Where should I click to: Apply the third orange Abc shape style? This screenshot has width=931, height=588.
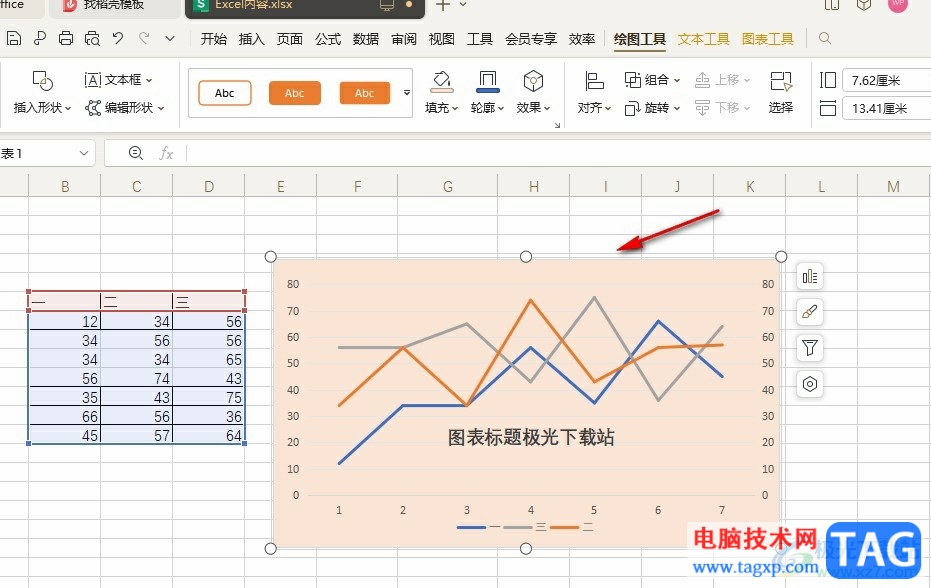(x=365, y=93)
